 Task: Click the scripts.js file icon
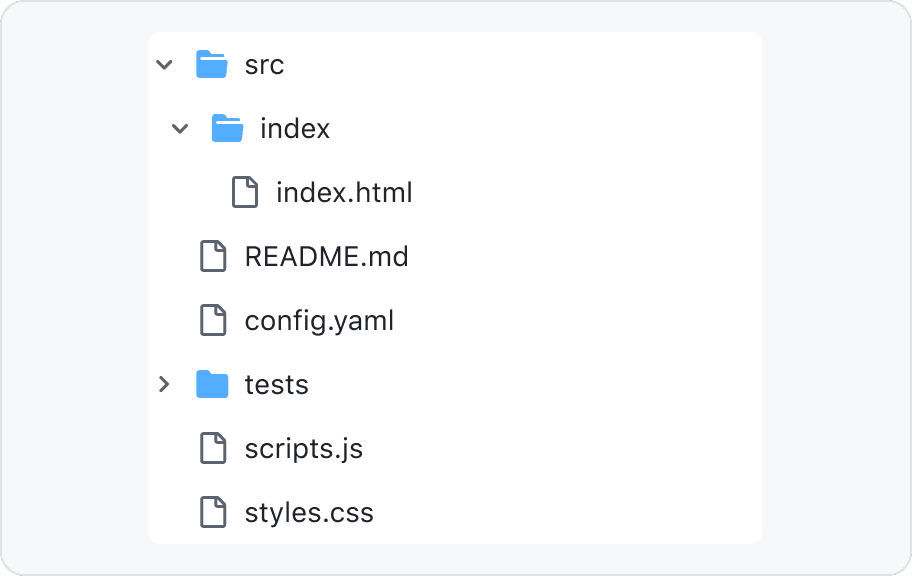213,448
